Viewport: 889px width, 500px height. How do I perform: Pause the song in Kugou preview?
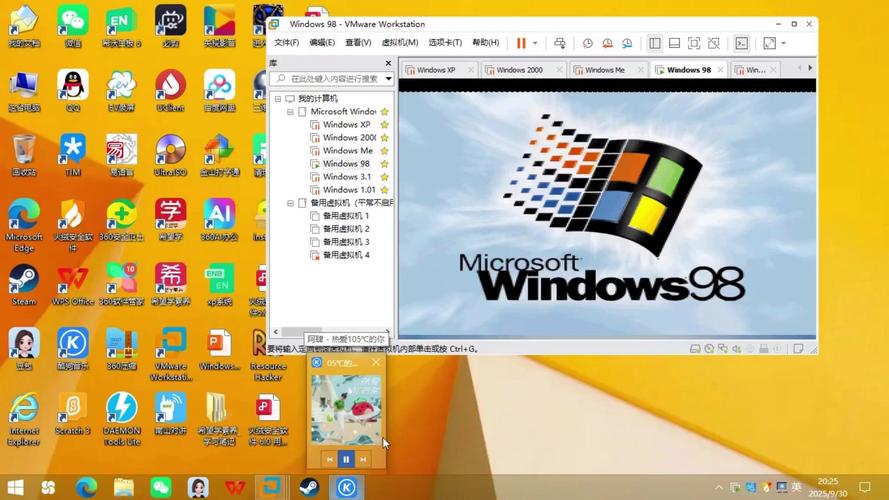346,459
